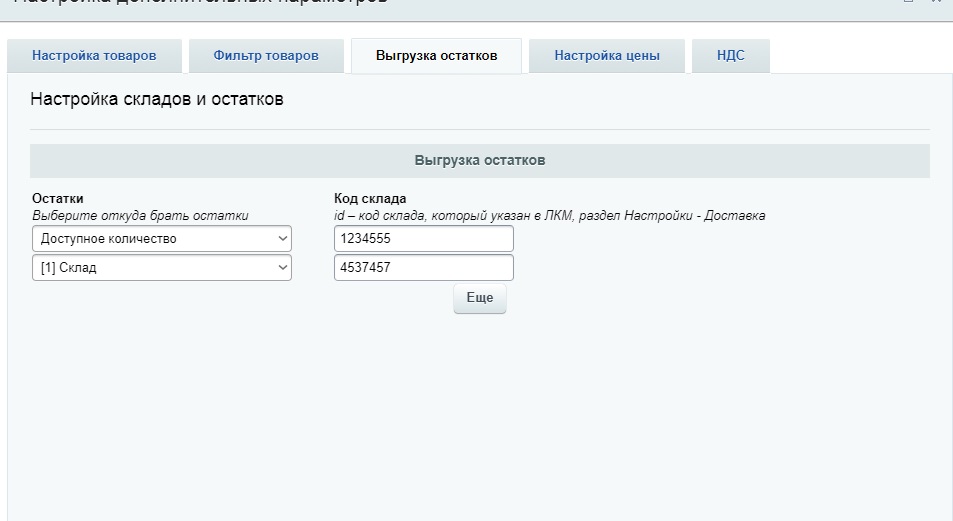Click the bold Код склада label
The height and width of the screenshot is (521, 953).
(x=370, y=198)
